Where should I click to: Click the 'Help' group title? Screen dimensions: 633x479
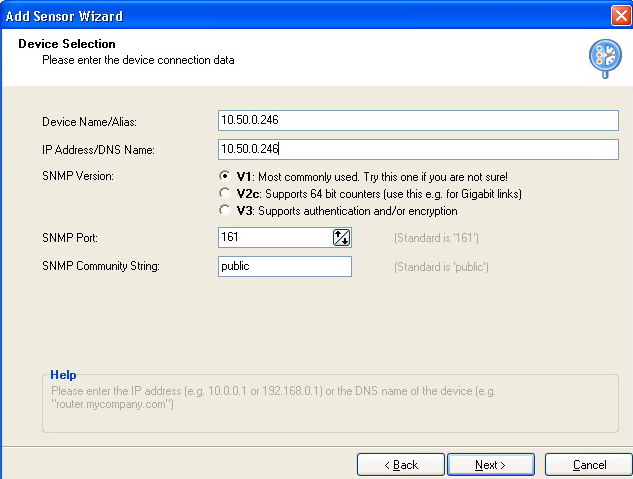pyautogui.click(x=63, y=375)
